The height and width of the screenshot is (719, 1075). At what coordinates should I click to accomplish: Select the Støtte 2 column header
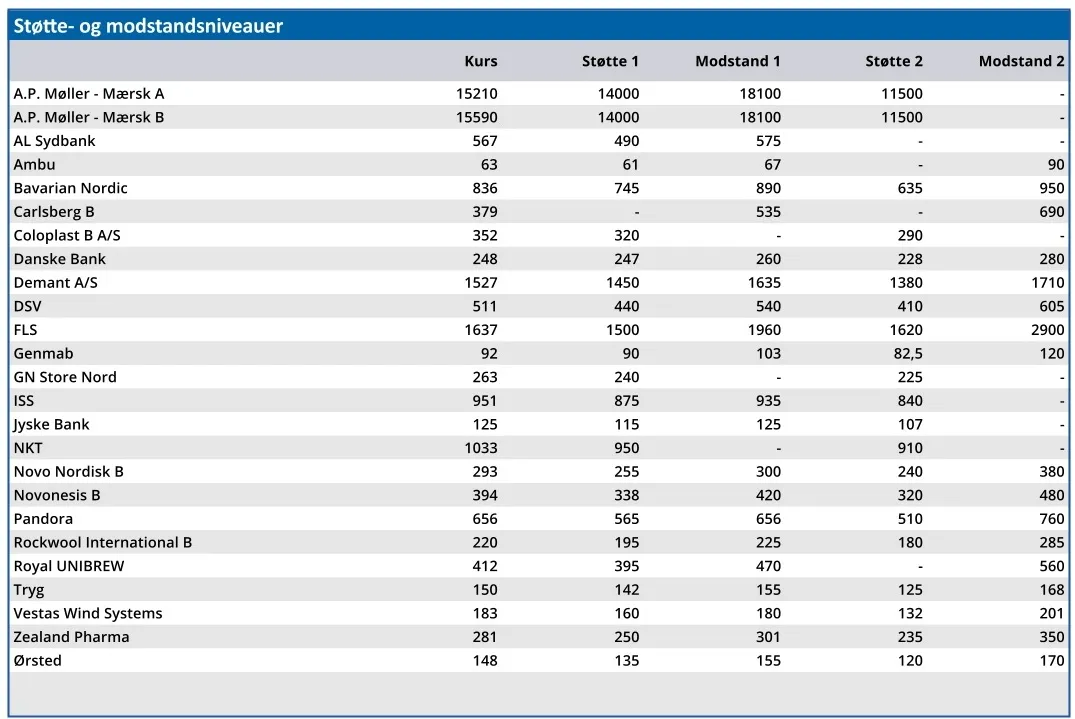[x=893, y=61]
